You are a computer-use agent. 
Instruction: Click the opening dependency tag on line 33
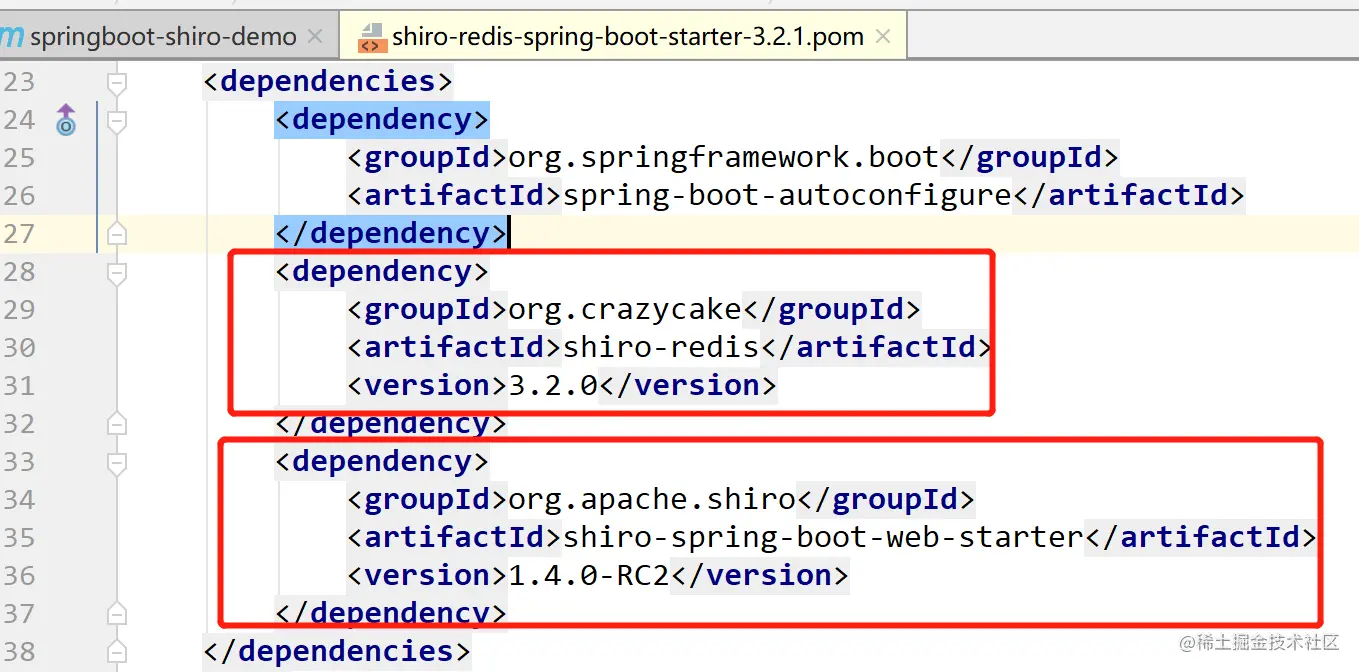coord(382,462)
